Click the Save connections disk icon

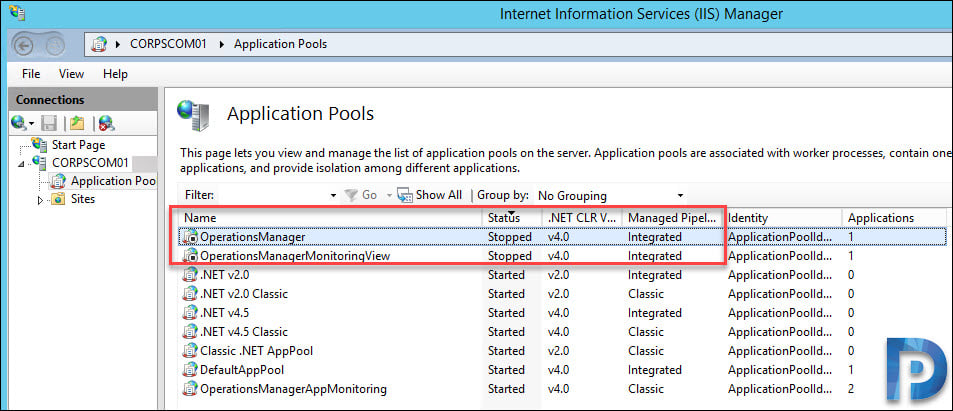49,123
